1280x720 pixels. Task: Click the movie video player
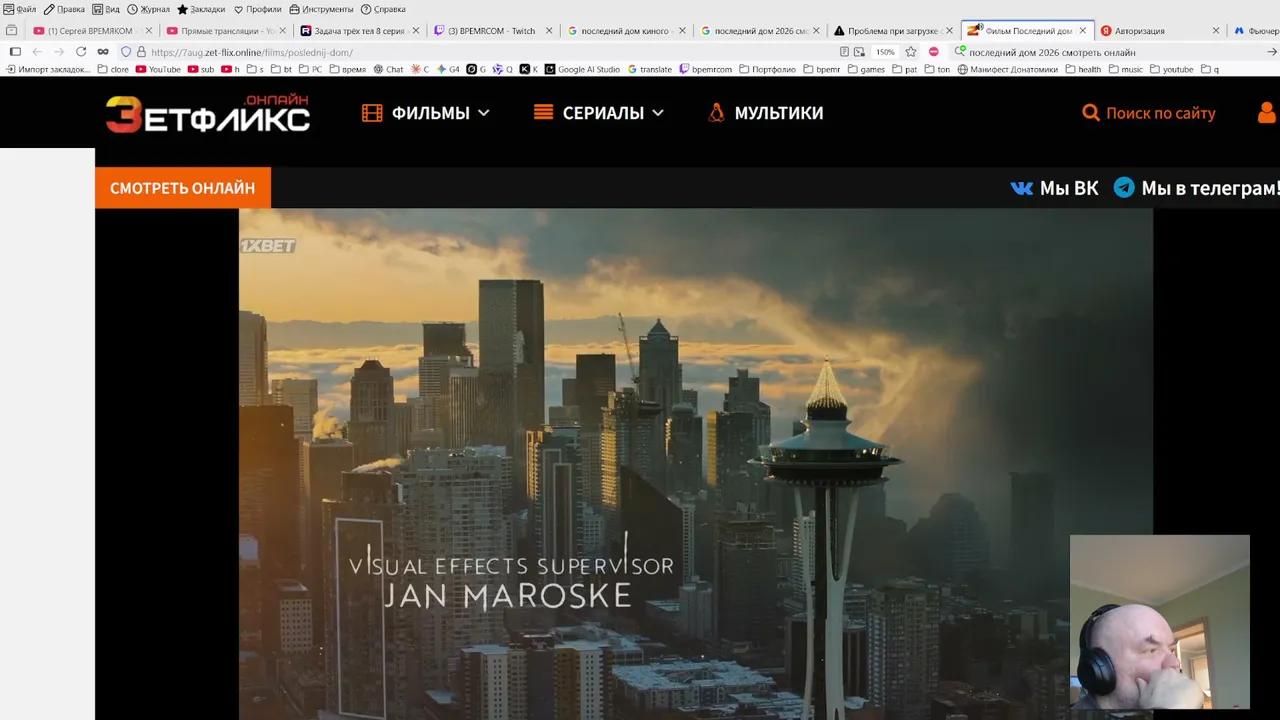point(695,464)
